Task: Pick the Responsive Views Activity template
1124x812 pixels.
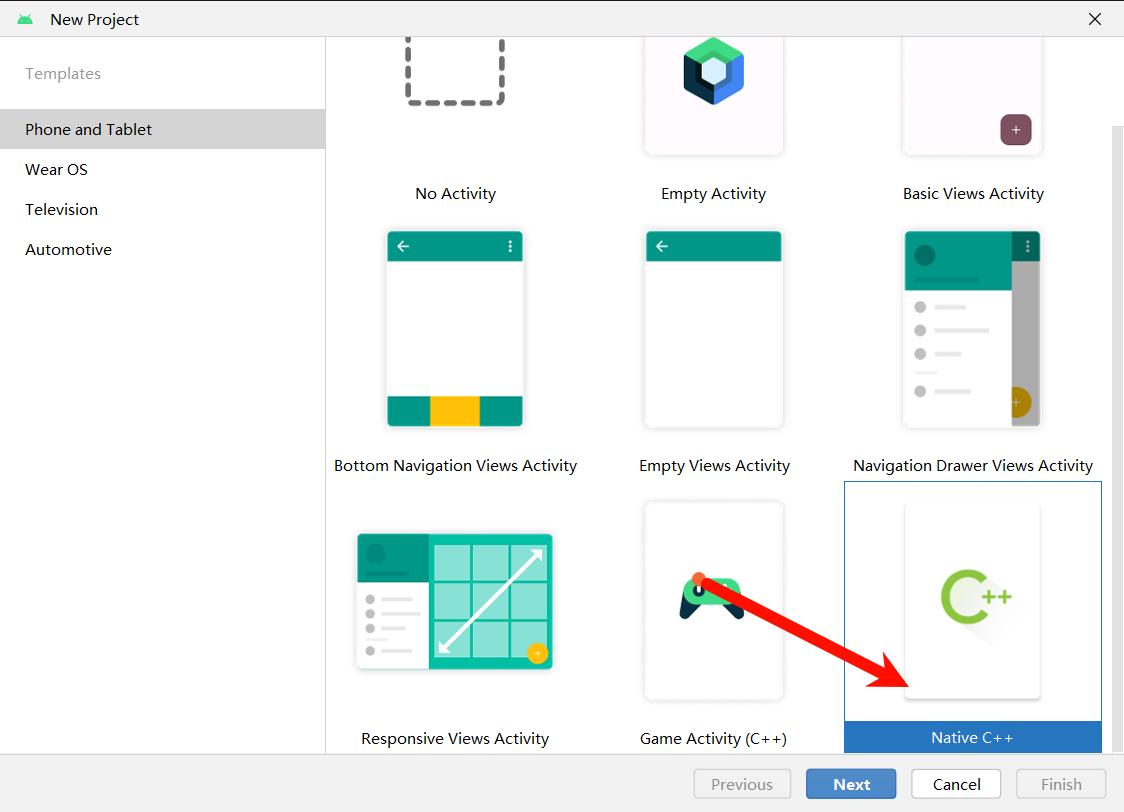Action: pos(454,601)
